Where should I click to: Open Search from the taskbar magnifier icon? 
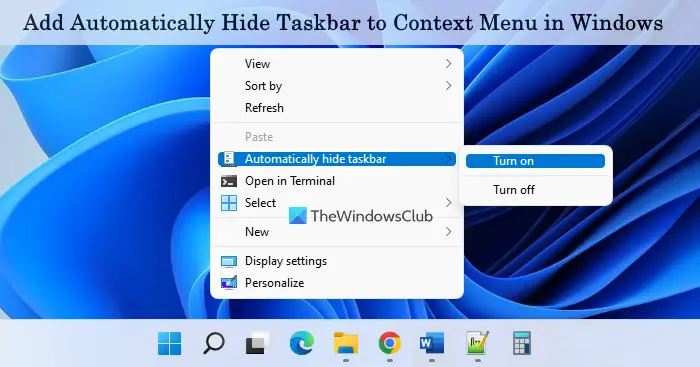[x=214, y=343]
